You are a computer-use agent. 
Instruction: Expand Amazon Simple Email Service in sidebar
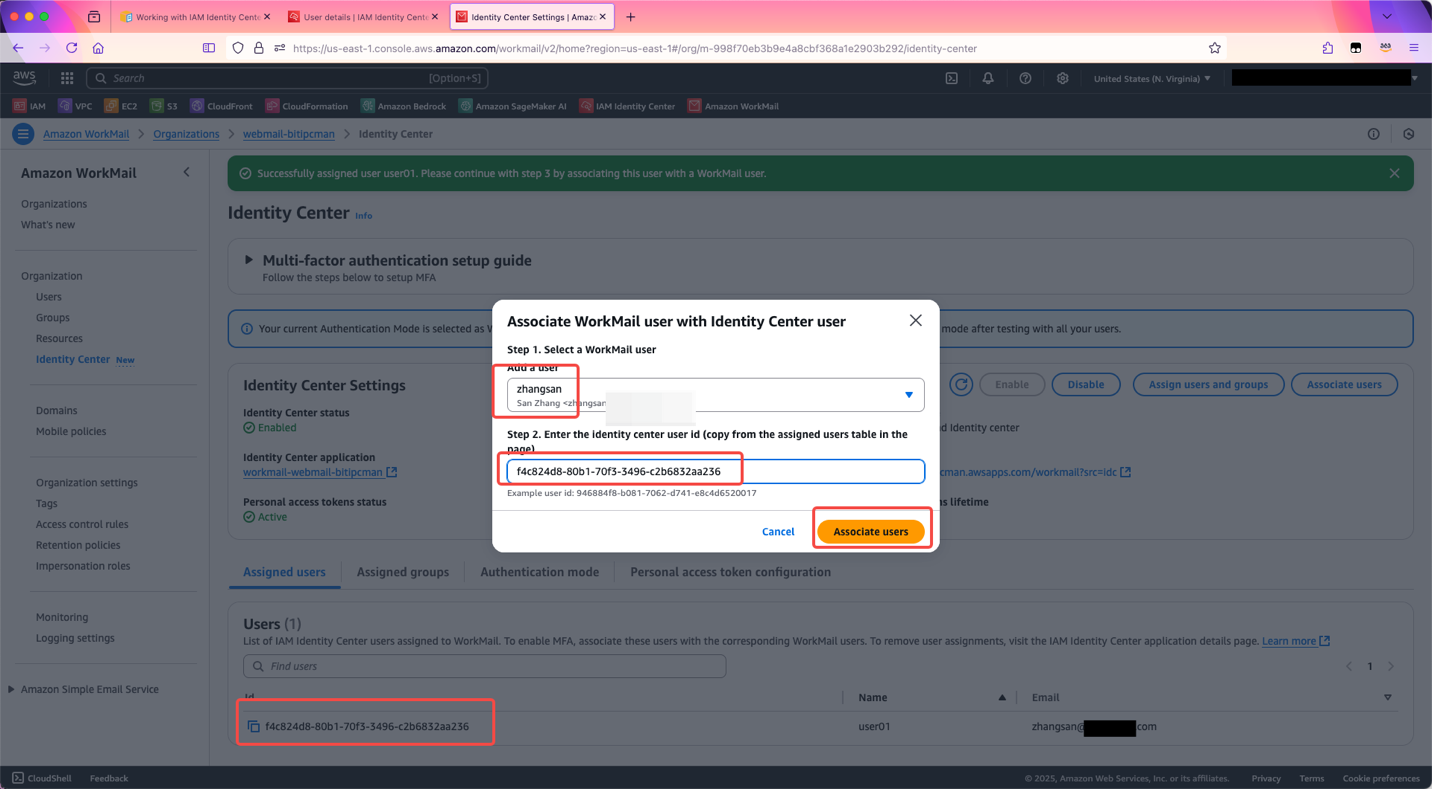[11, 689]
